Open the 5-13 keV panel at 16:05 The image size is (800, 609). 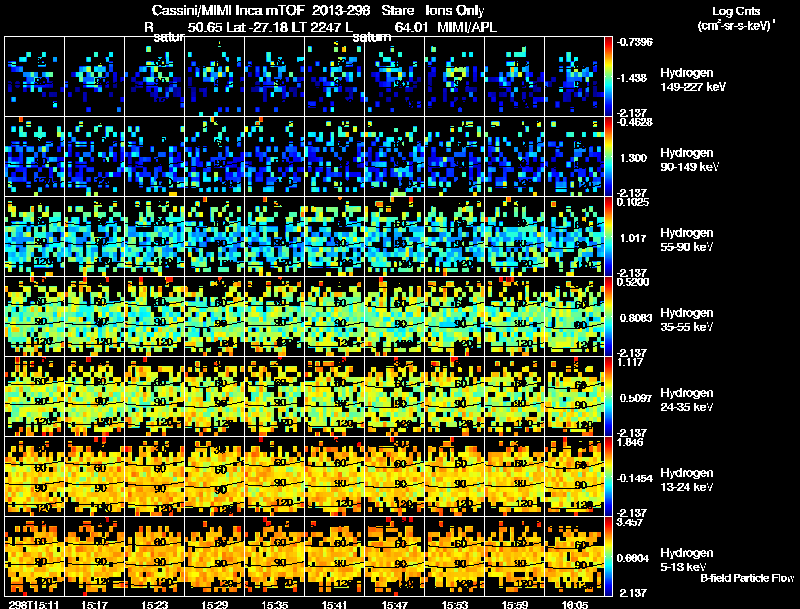point(574,556)
